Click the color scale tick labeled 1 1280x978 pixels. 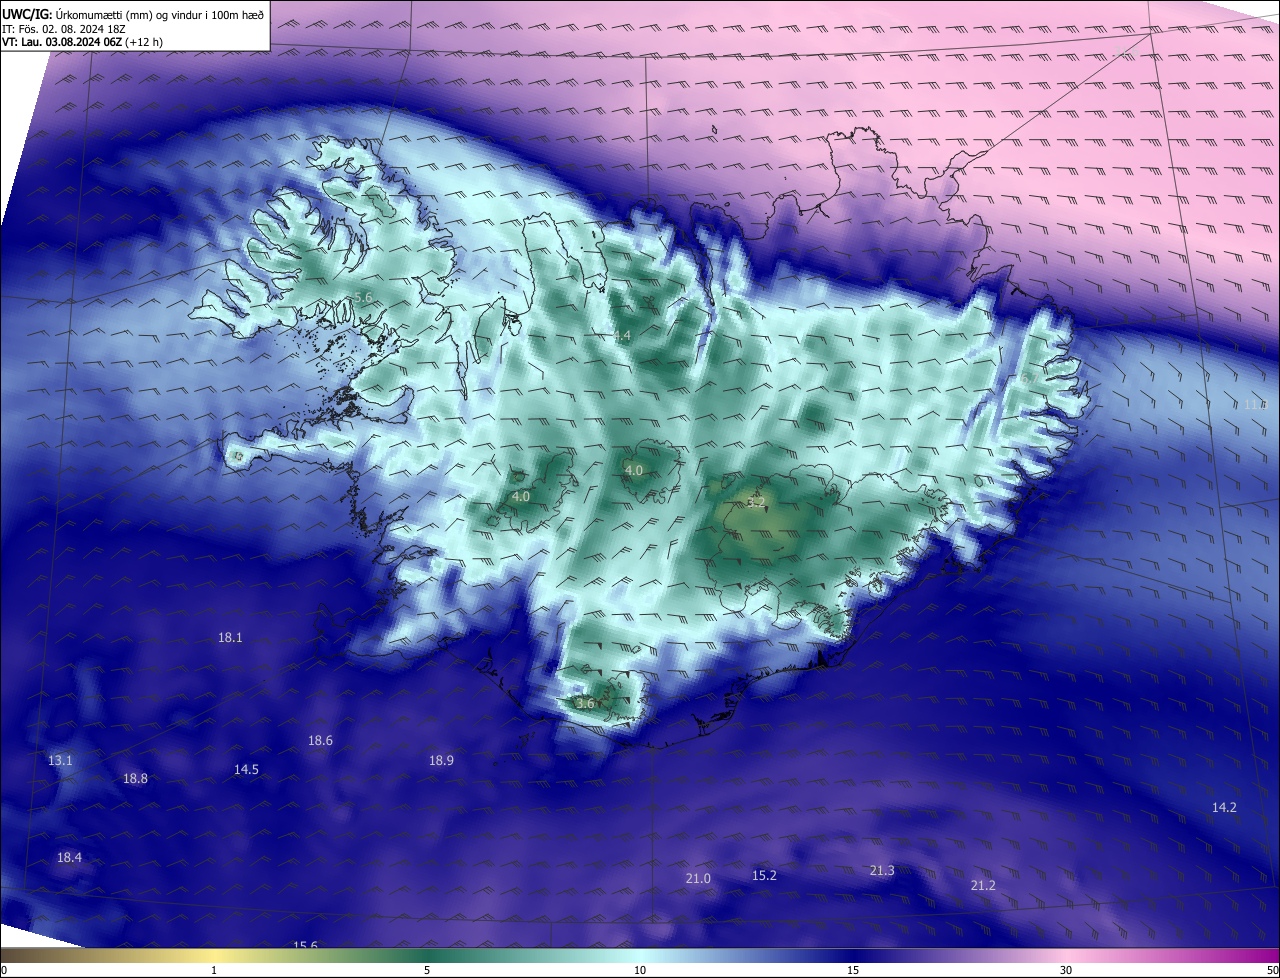click(214, 970)
